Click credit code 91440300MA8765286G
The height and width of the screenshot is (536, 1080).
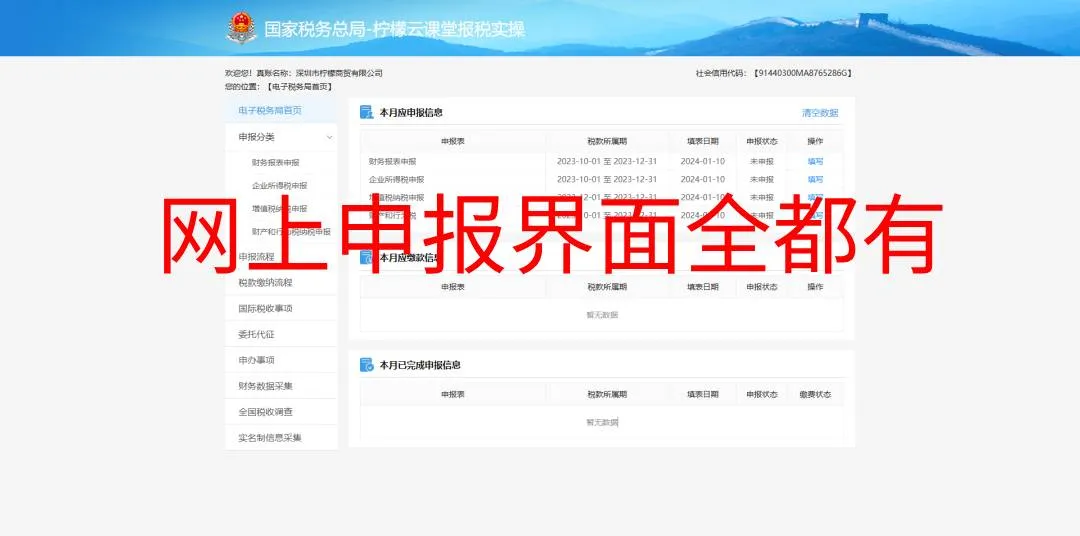(802, 73)
